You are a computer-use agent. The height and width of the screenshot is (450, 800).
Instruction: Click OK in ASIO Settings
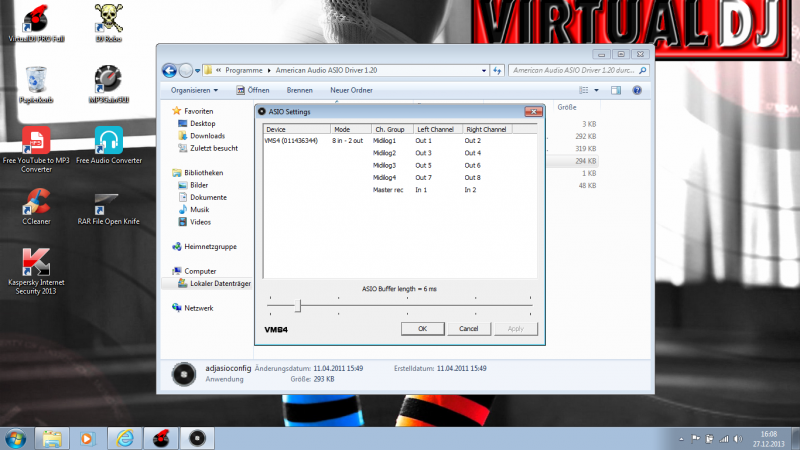tap(422, 329)
